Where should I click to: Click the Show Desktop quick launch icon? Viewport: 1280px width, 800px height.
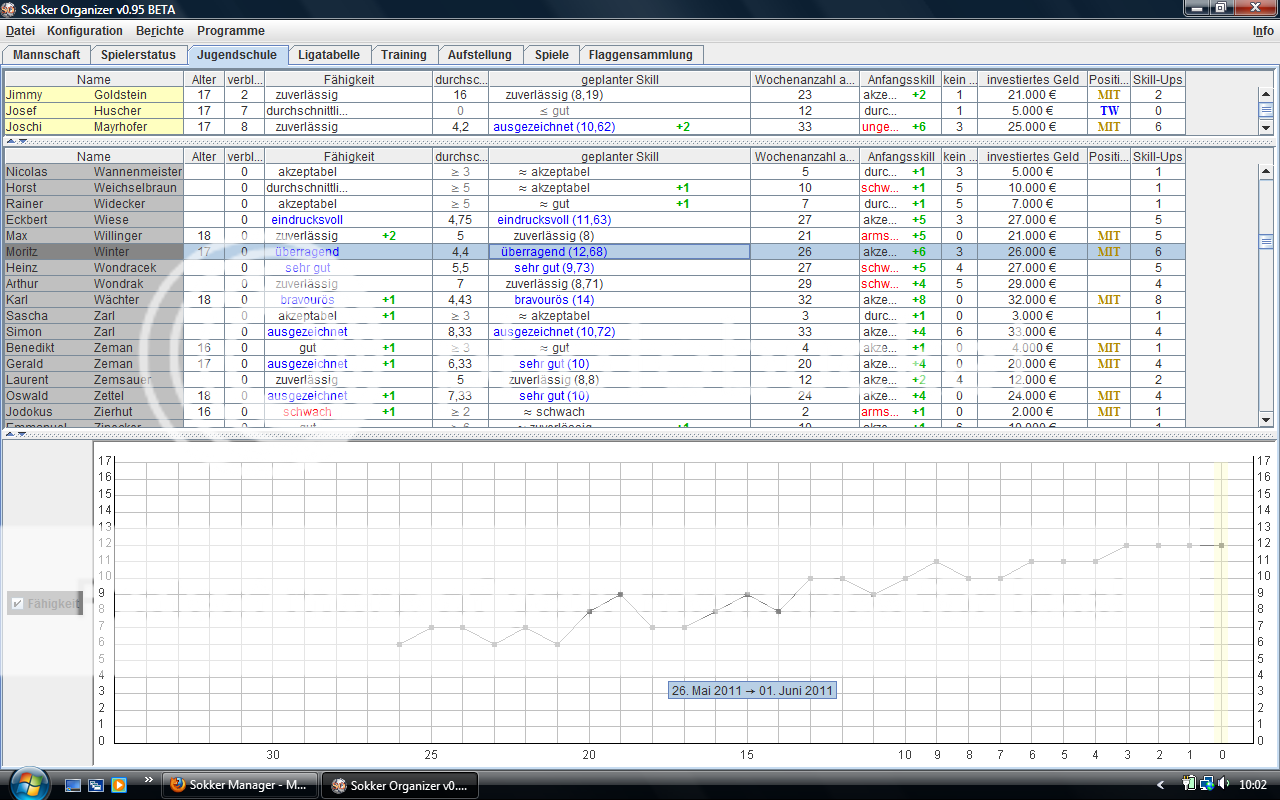point(74,785)
